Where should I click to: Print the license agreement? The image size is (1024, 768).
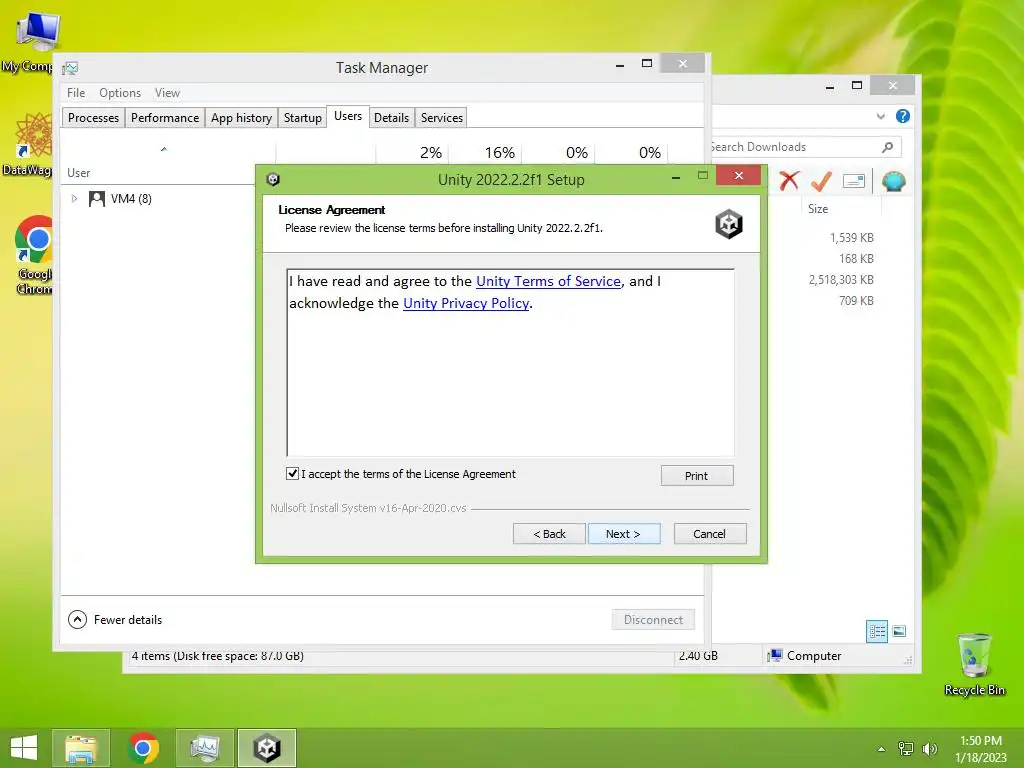697,475
